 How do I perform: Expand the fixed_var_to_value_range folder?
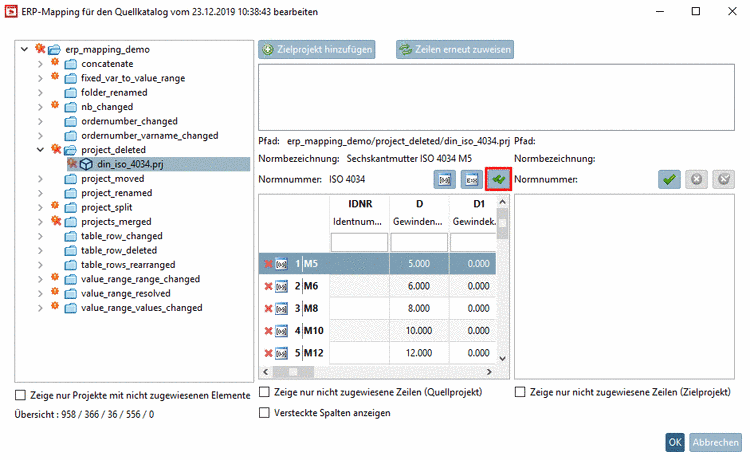40,78
